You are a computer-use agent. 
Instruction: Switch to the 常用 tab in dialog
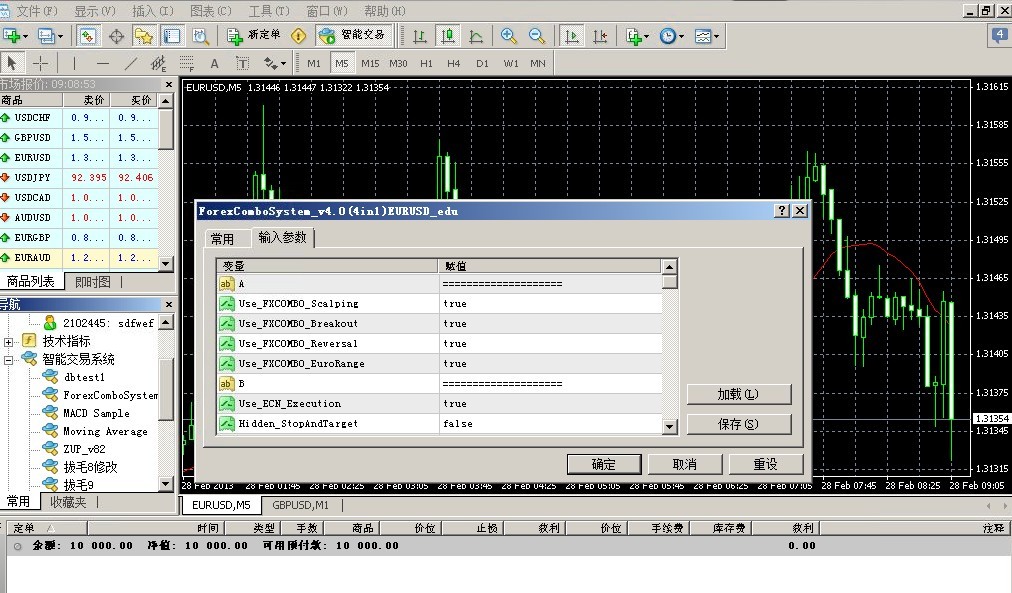pos(222,239)
